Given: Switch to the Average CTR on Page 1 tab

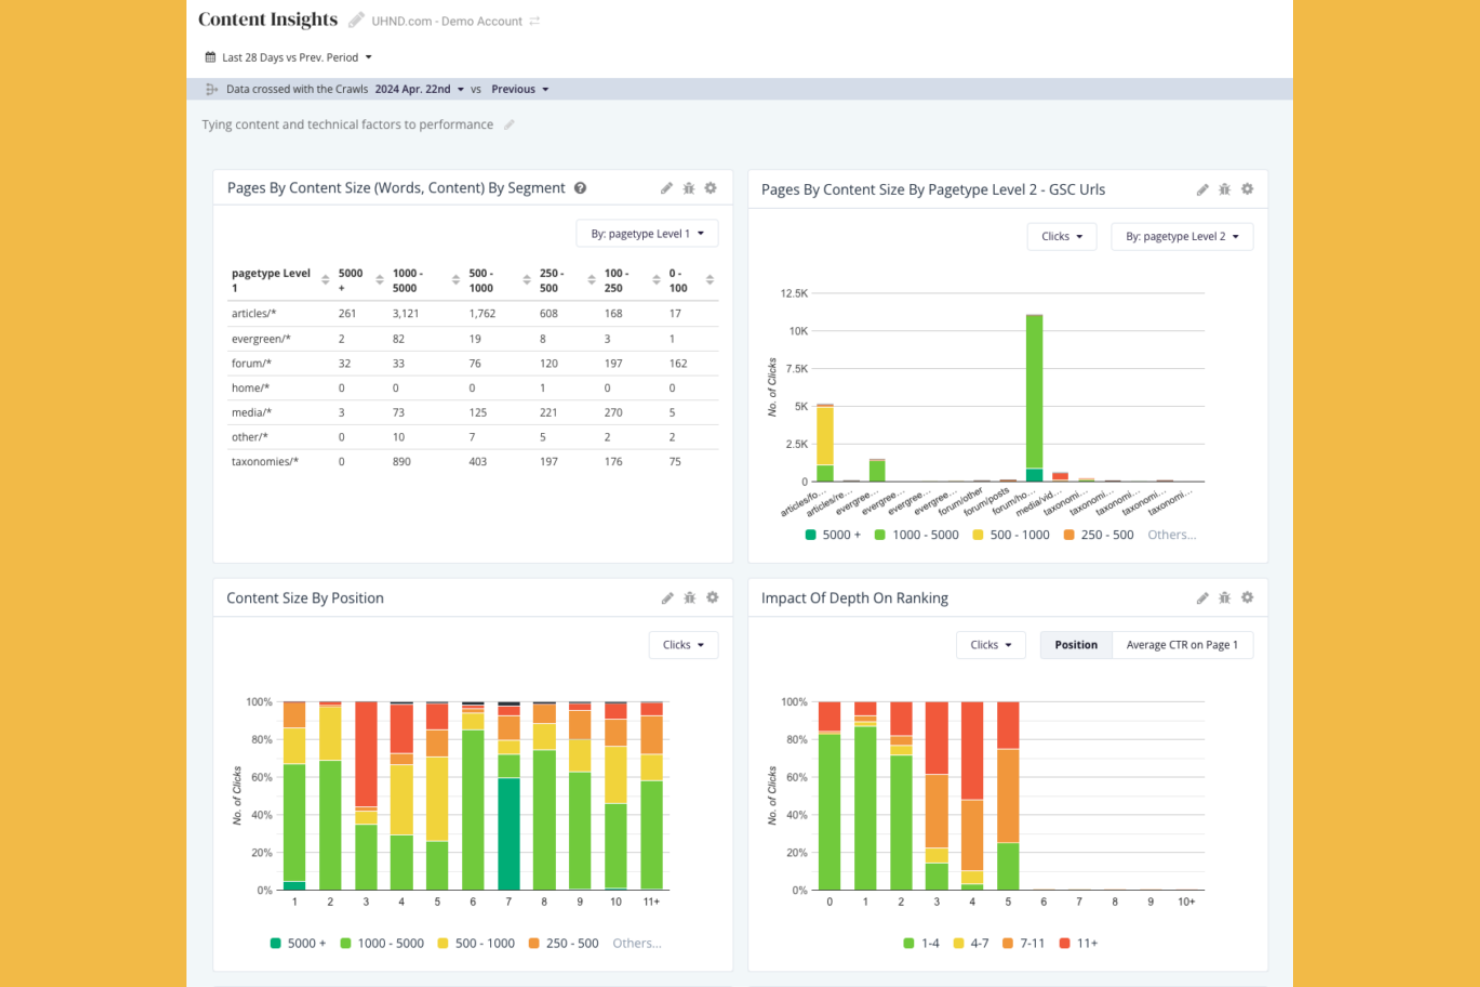Looking at the screenshot, I should (1182, 644).
